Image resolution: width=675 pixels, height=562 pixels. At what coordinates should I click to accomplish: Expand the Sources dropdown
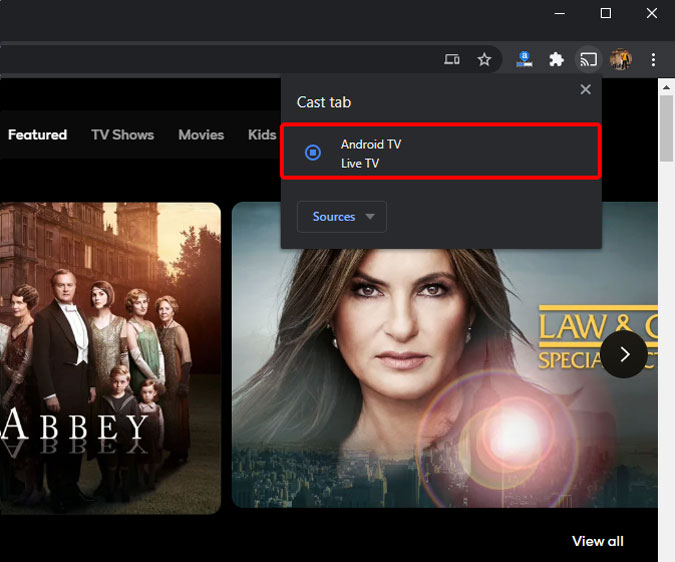(x=342, y=216)
